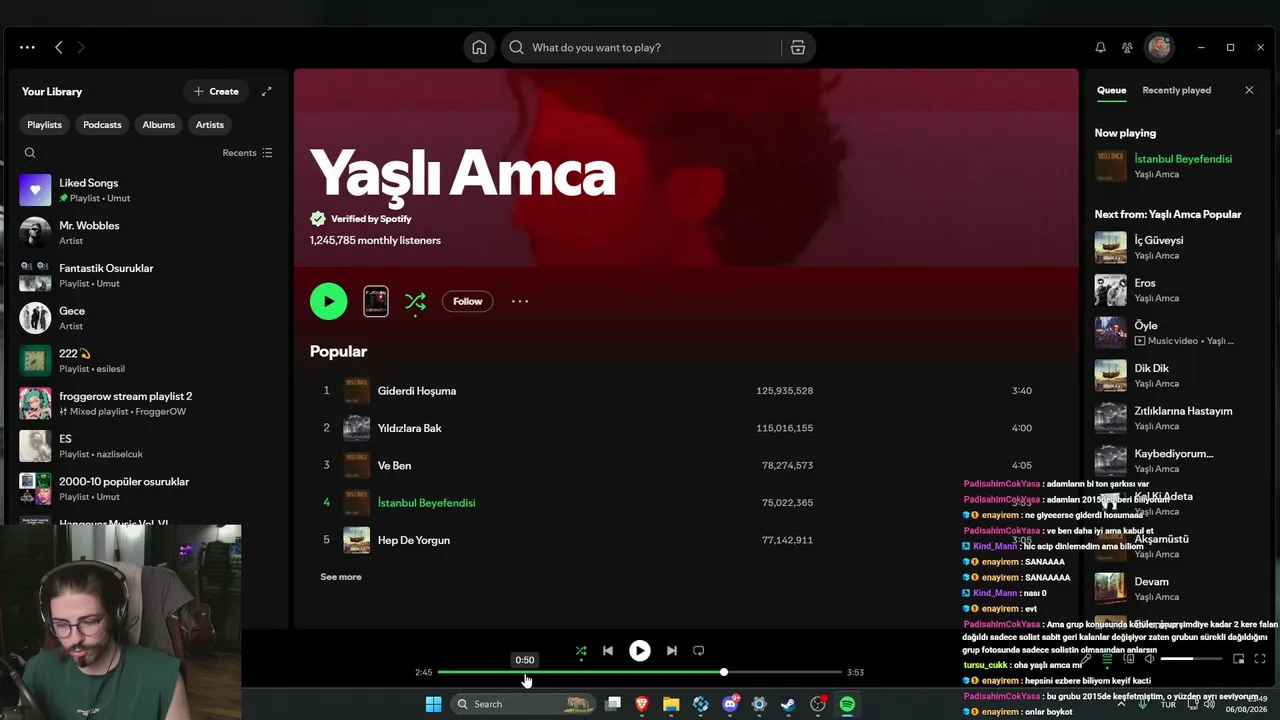Open Brave browser from the taskbar
The height and width of the screenshot is (720, 1280).
tap(642, 704)
